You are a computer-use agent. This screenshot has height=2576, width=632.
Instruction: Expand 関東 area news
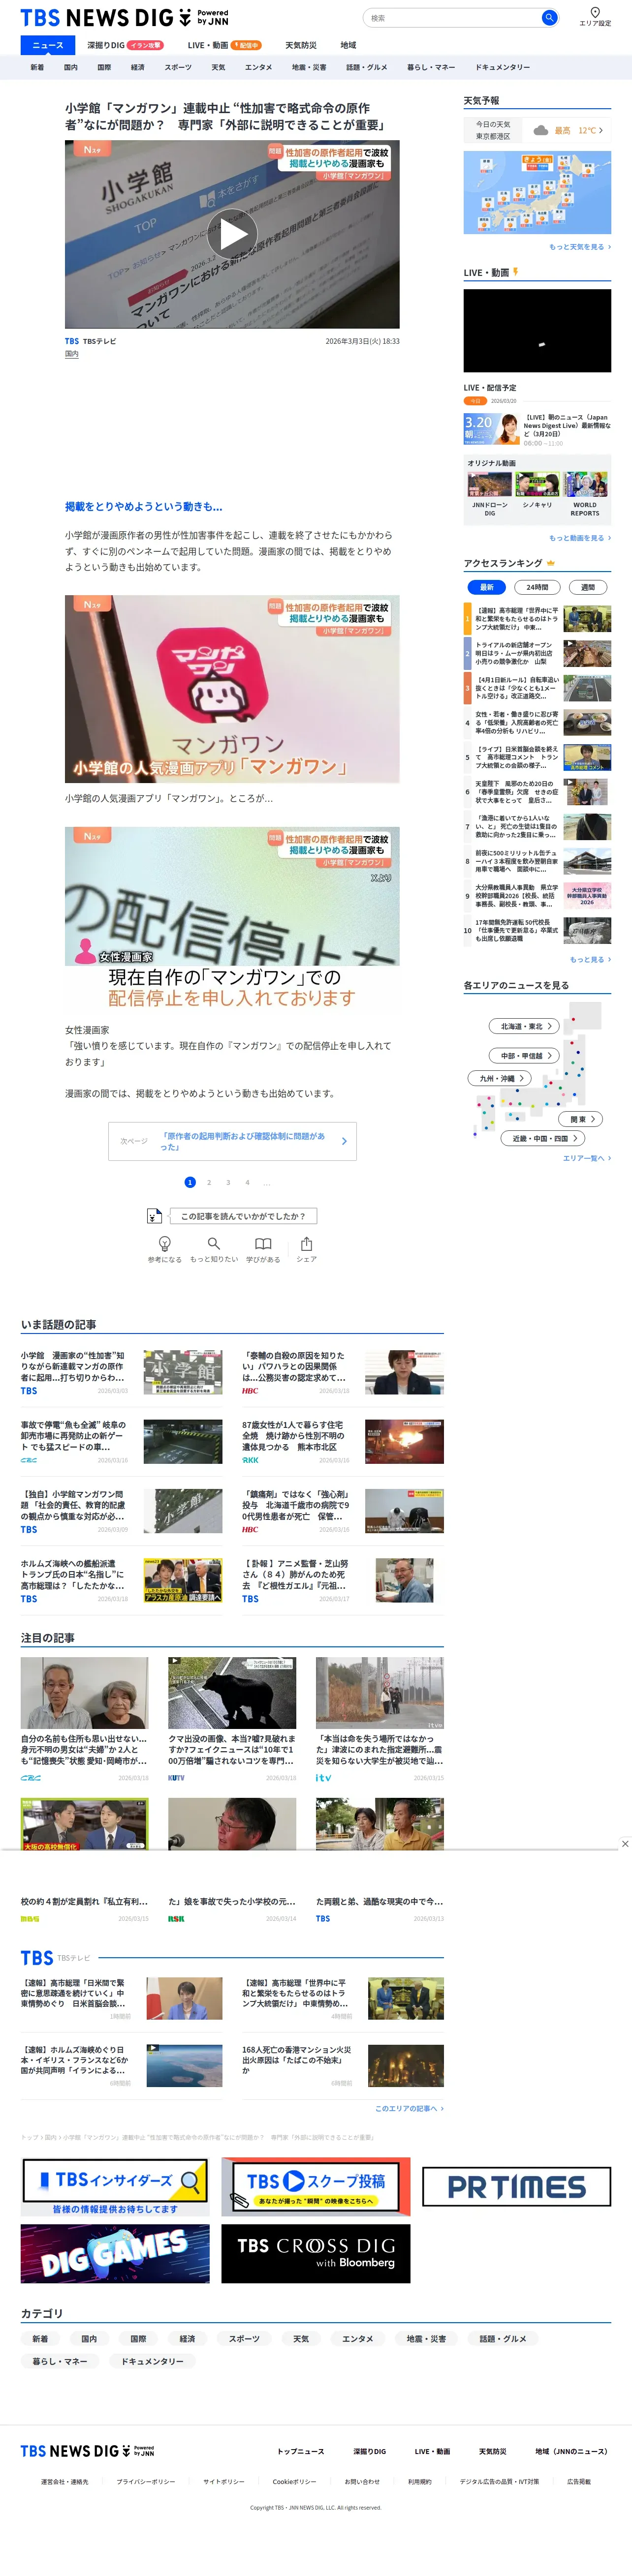pos(581,1119)
